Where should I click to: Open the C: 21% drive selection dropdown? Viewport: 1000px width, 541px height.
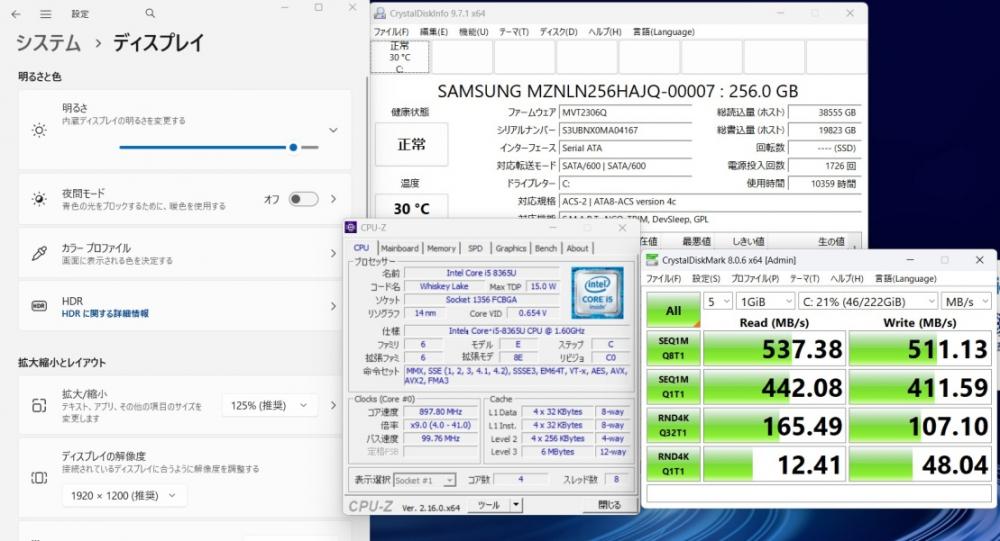tap(869, 302)
